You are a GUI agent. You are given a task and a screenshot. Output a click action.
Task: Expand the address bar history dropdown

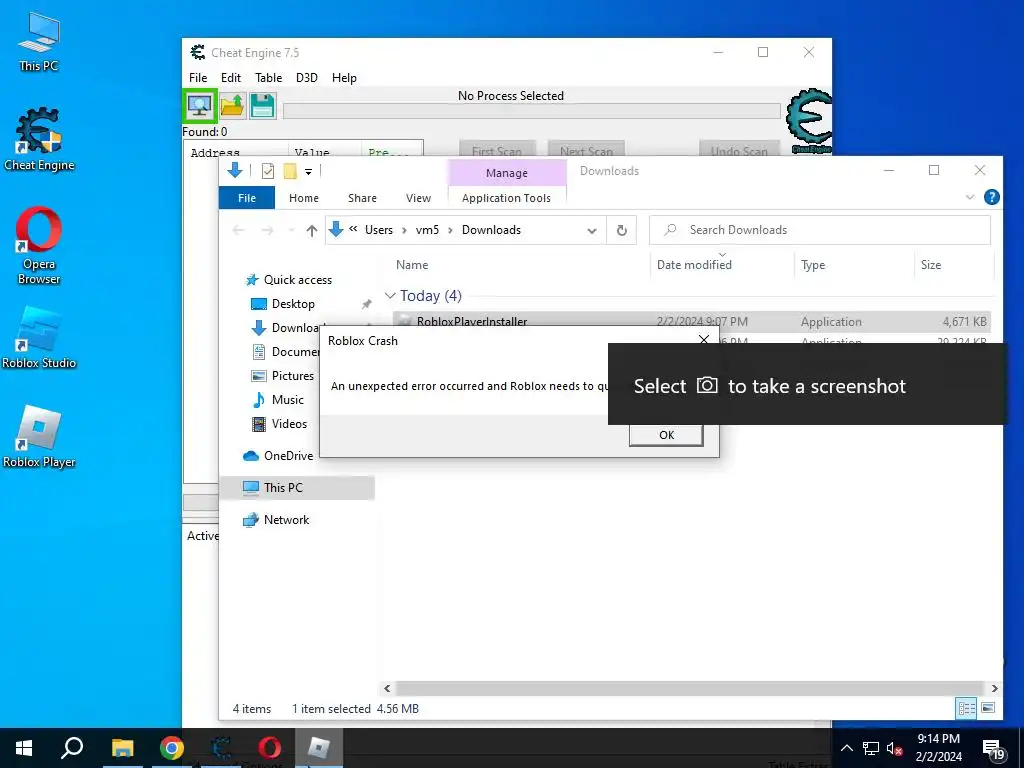click(x=592, y=231)
